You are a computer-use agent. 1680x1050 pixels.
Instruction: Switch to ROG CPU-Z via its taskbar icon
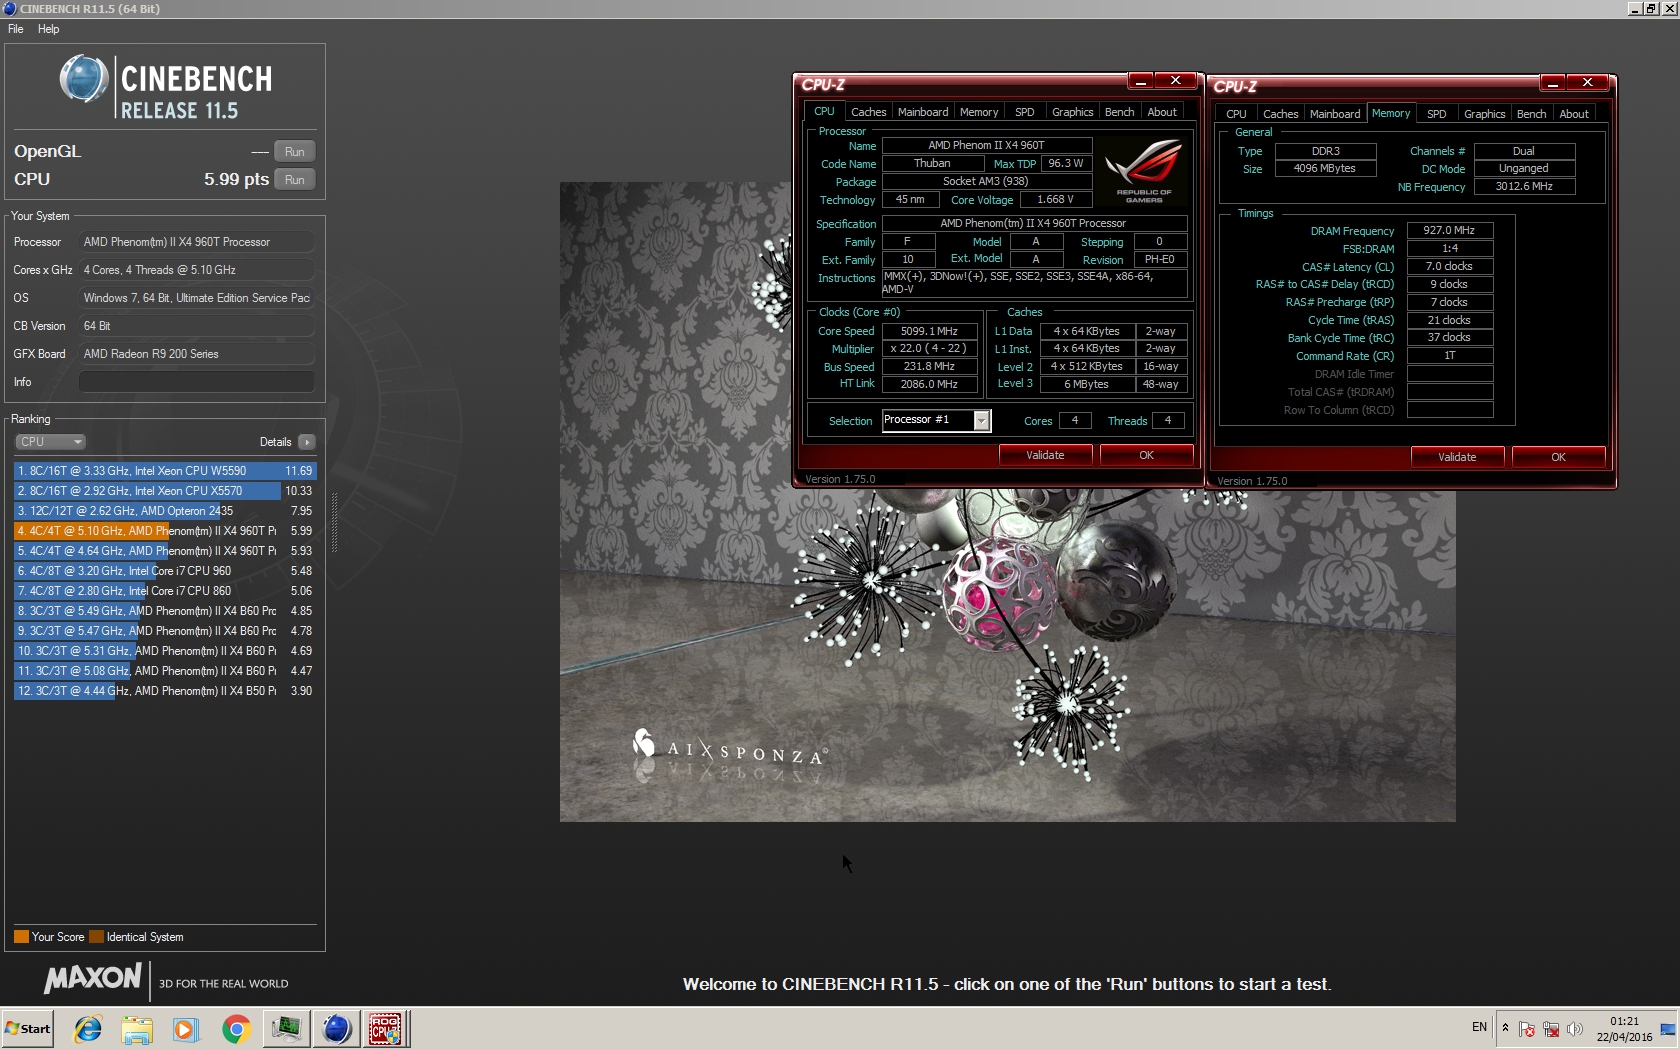pos(386,1029)
